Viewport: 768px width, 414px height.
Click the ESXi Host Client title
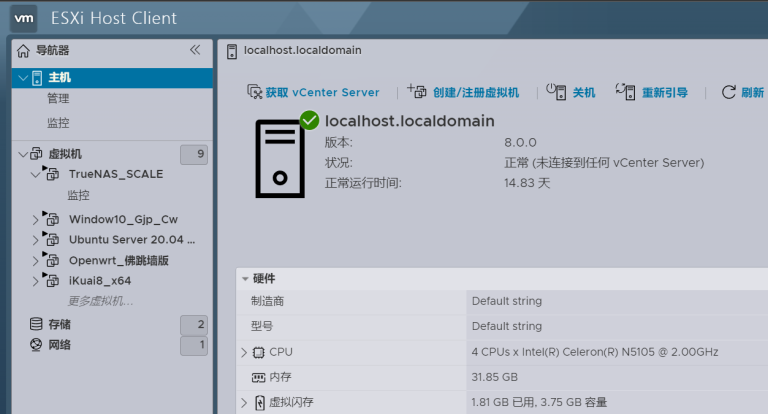(x=114, y=18)
